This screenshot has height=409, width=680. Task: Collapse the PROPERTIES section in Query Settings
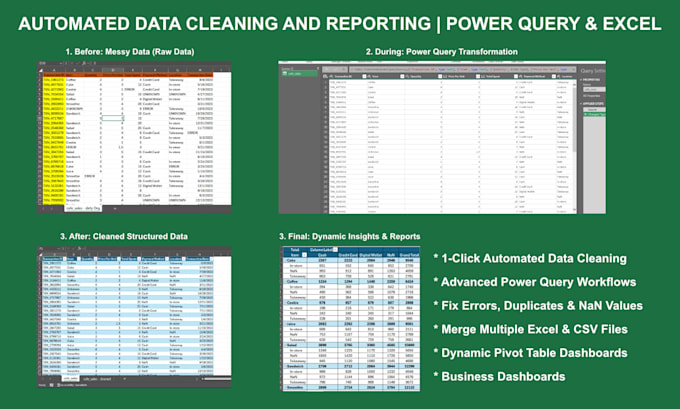coord(581,80)
